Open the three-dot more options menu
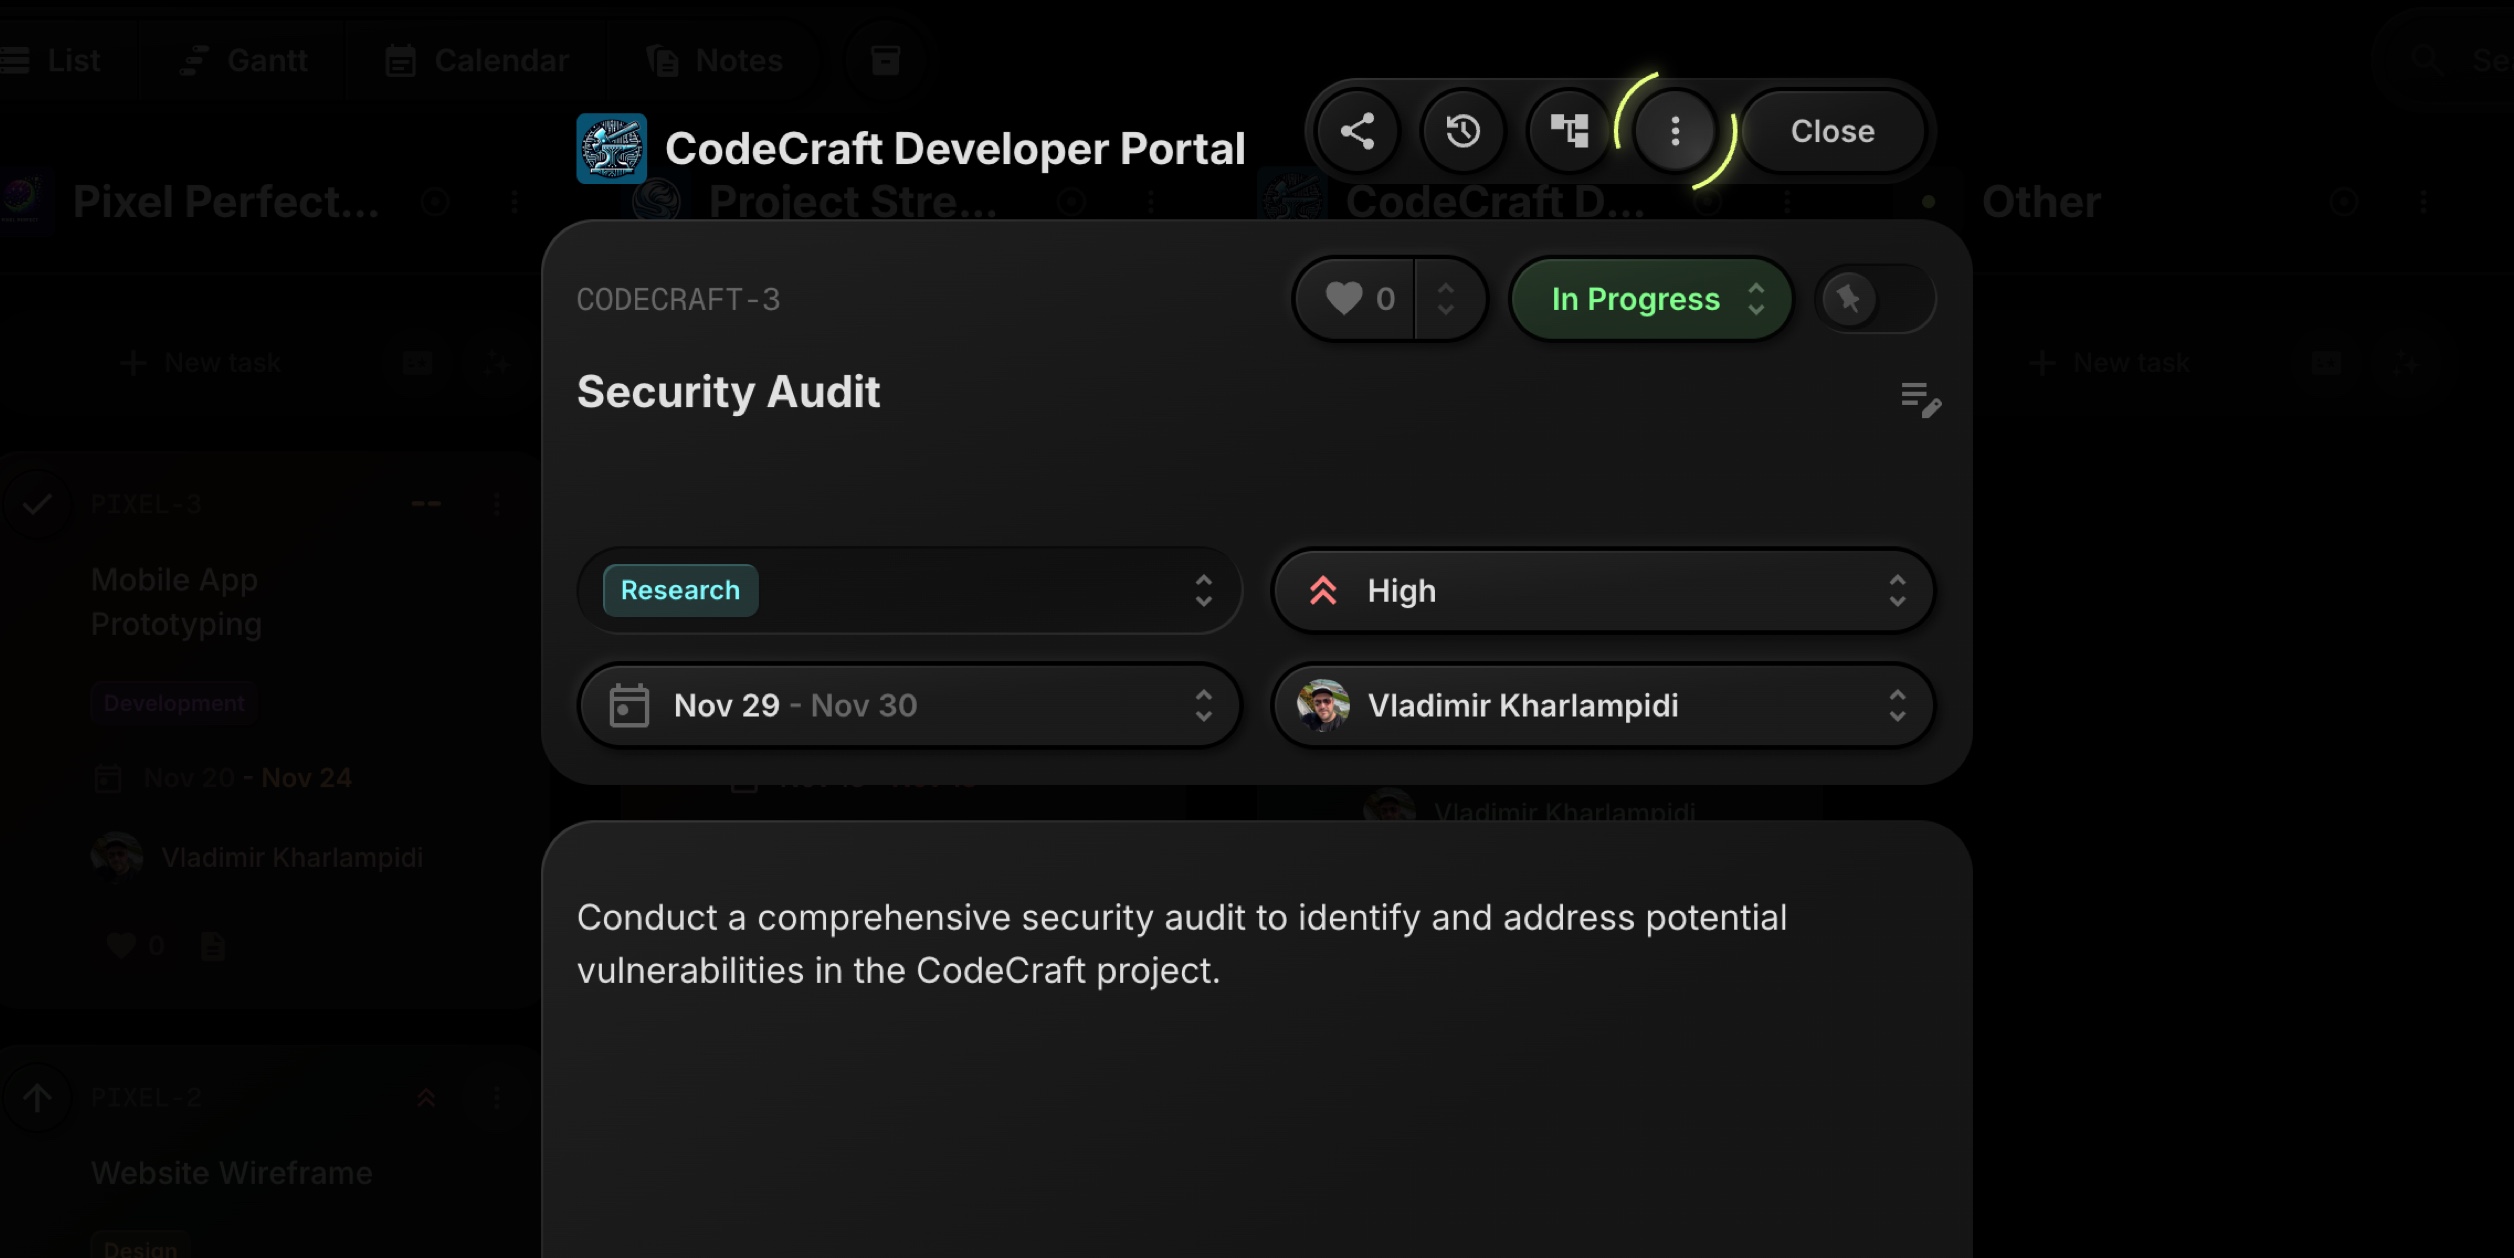 1675,131
